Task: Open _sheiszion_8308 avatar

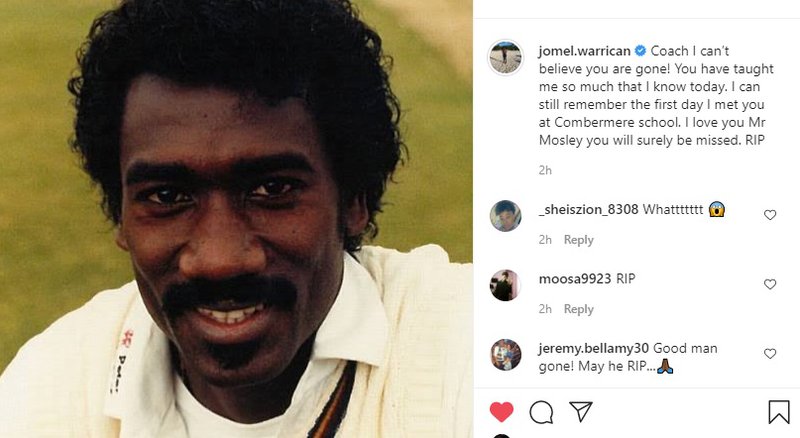Action: click(x=505, y=215)
